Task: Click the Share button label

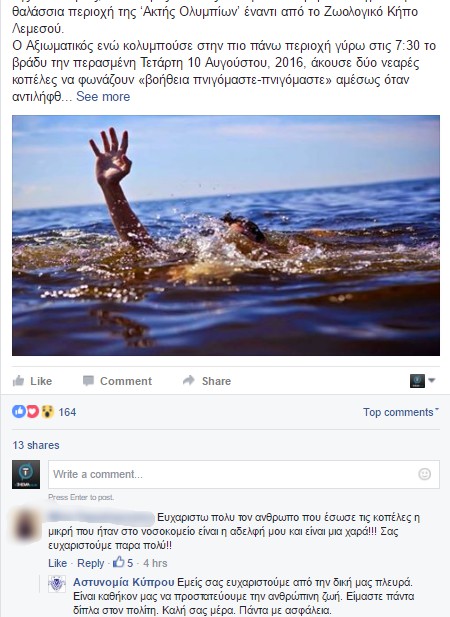Action: click(x=216, y=381)
